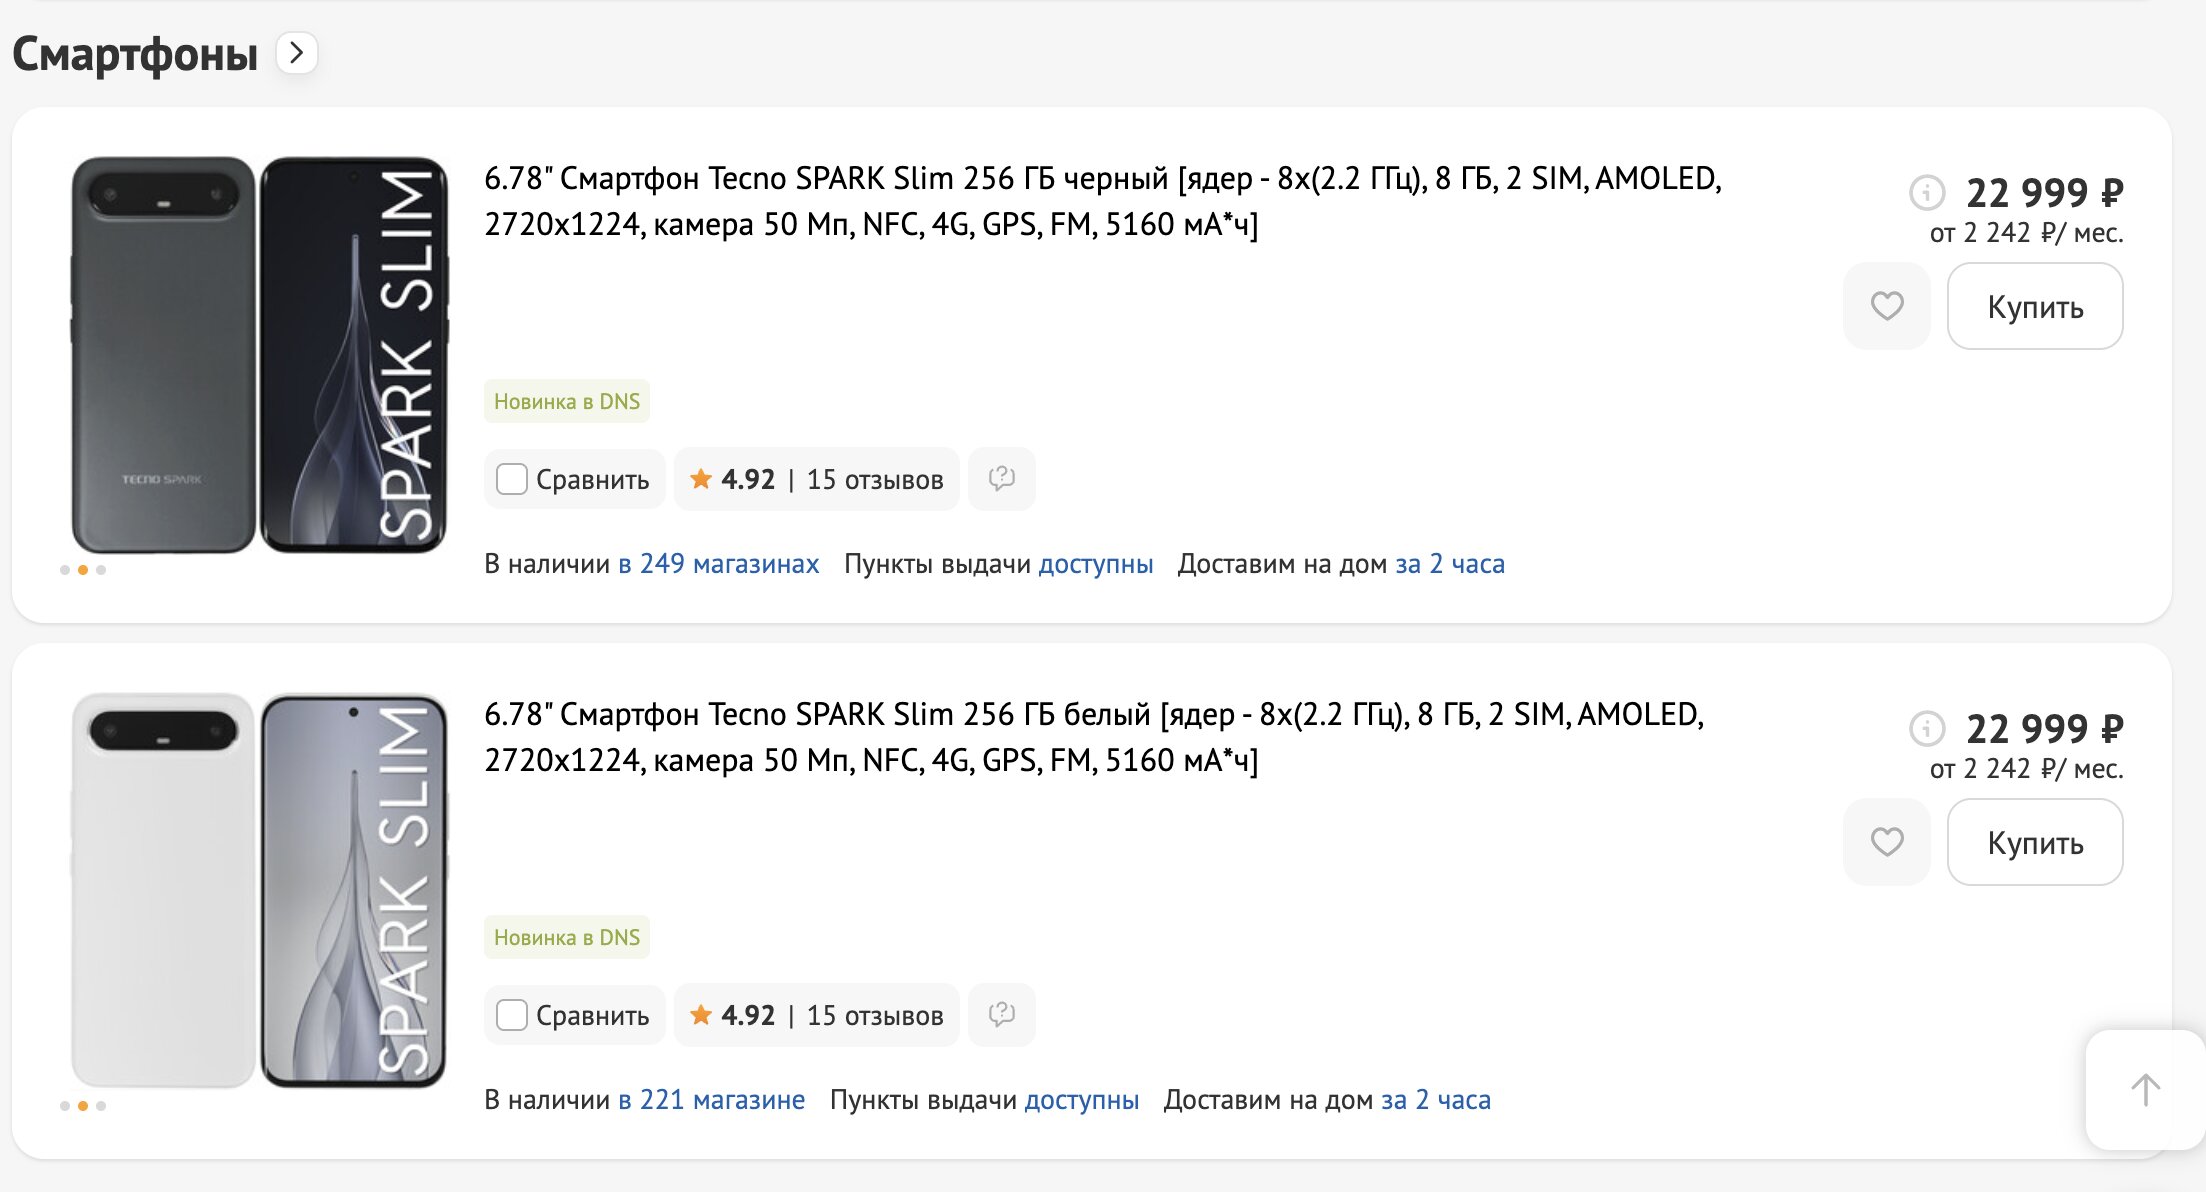Click black phone product image
Viewport: 2206px width, 1192px height.
[x=259, y=354]
